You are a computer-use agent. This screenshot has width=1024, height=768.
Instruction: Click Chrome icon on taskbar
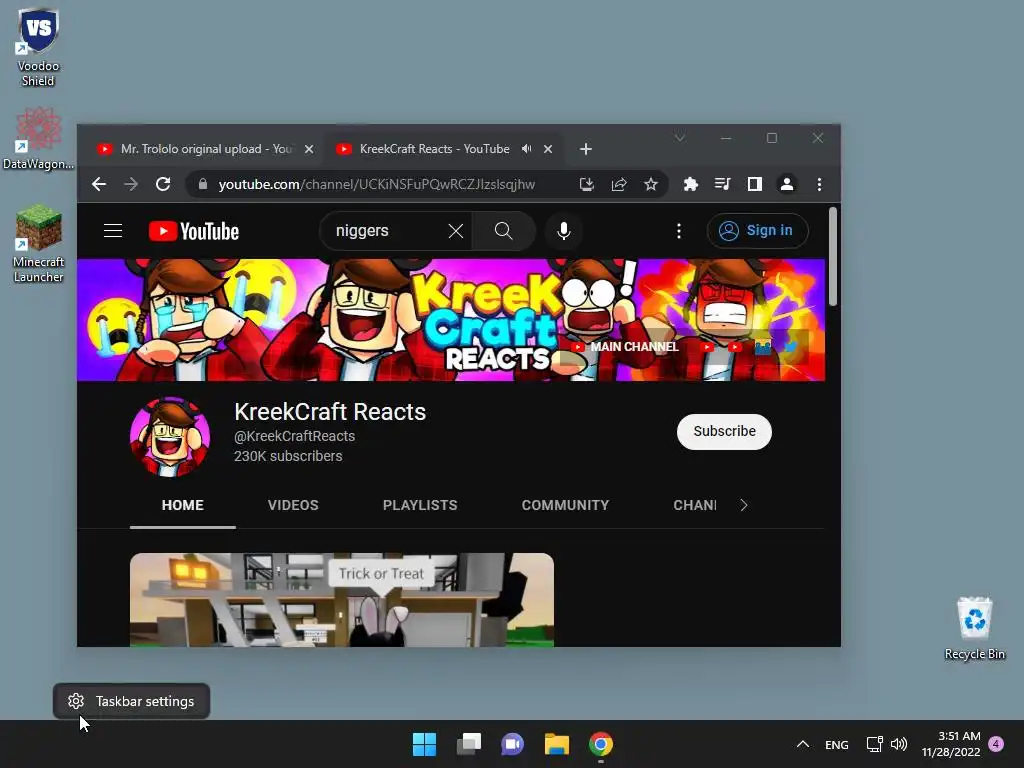601,744
